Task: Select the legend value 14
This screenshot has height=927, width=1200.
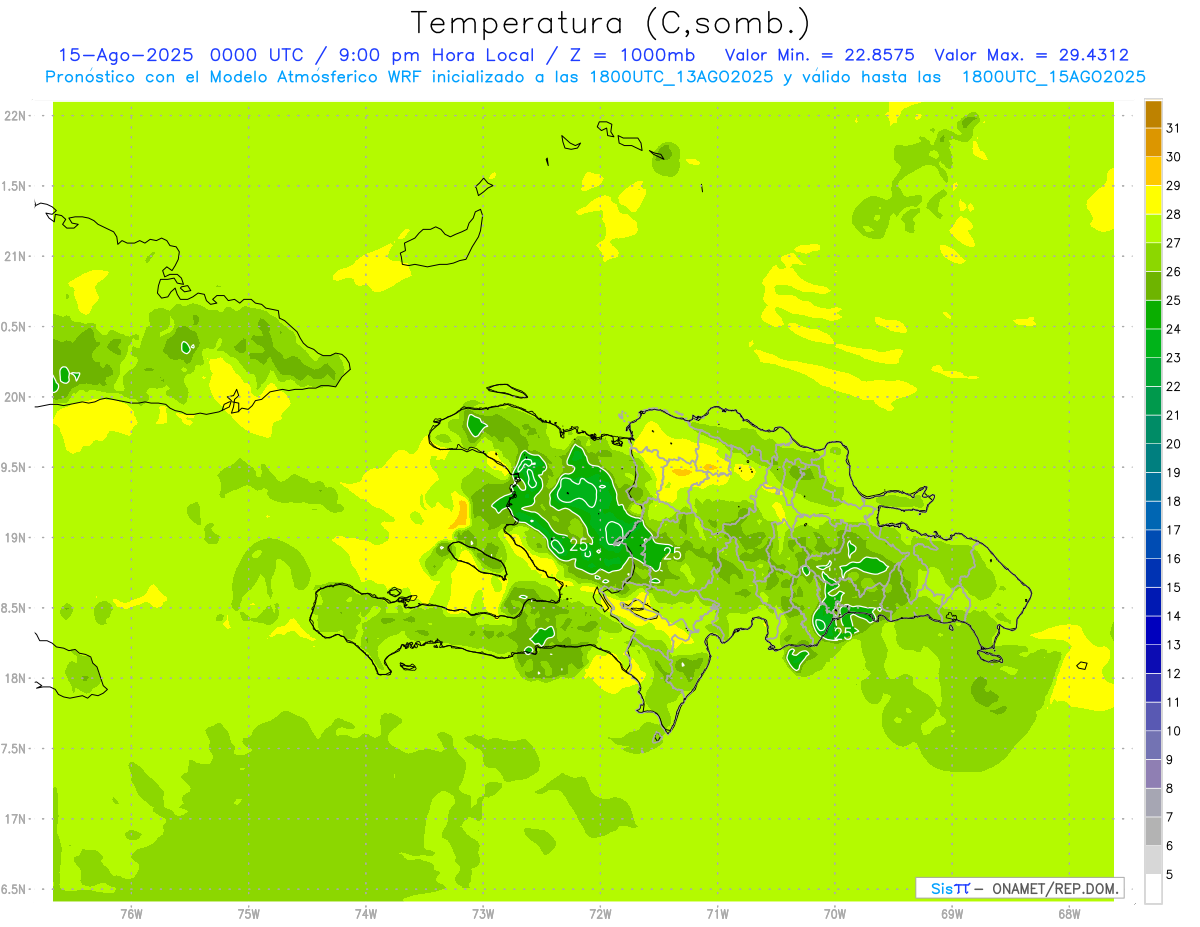Action: (1174, 615)
